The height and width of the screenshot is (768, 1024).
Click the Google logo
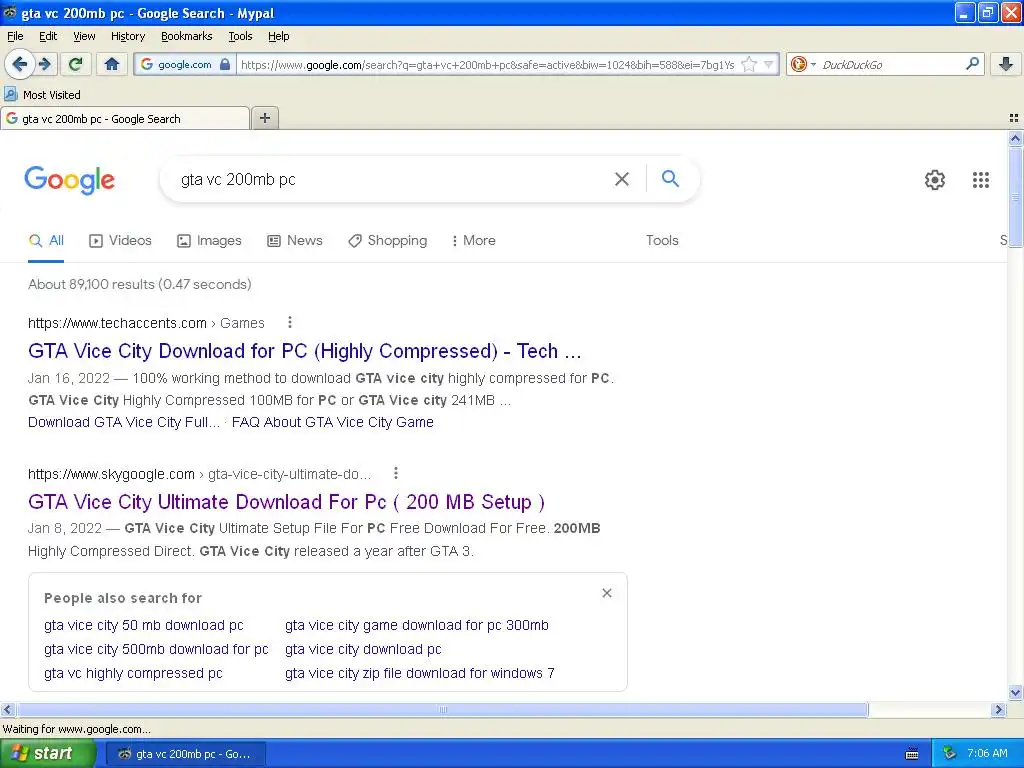(70, 180)
